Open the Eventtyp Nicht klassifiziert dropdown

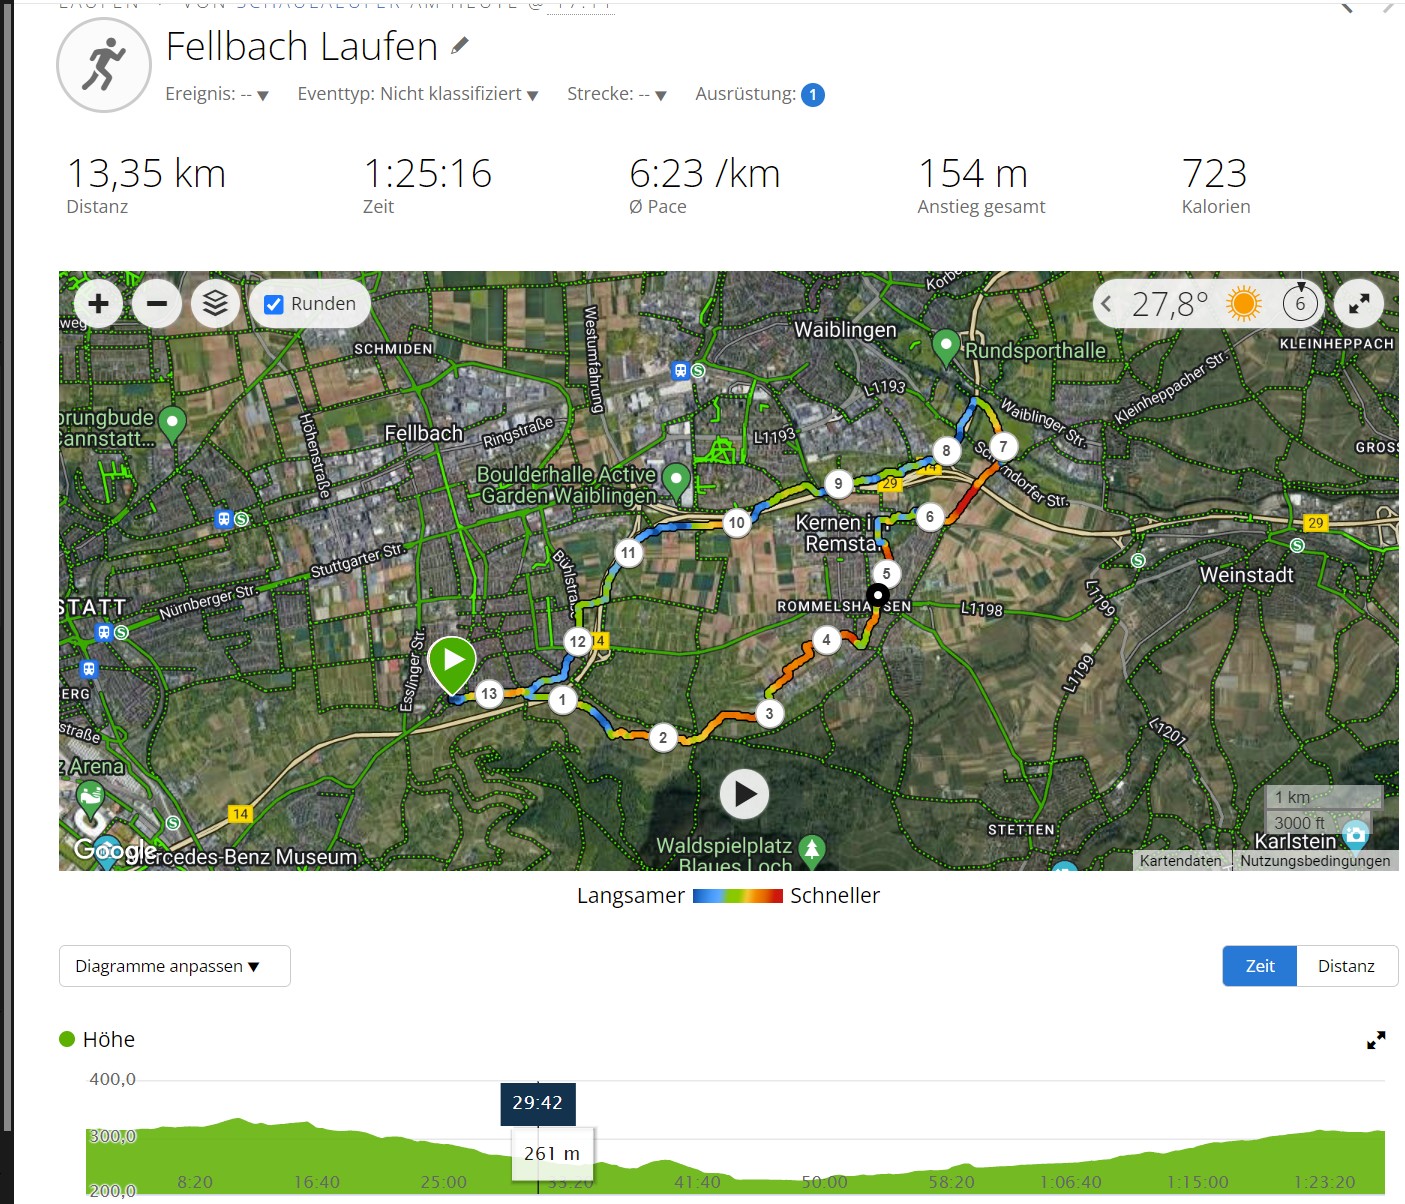point(417,94)
